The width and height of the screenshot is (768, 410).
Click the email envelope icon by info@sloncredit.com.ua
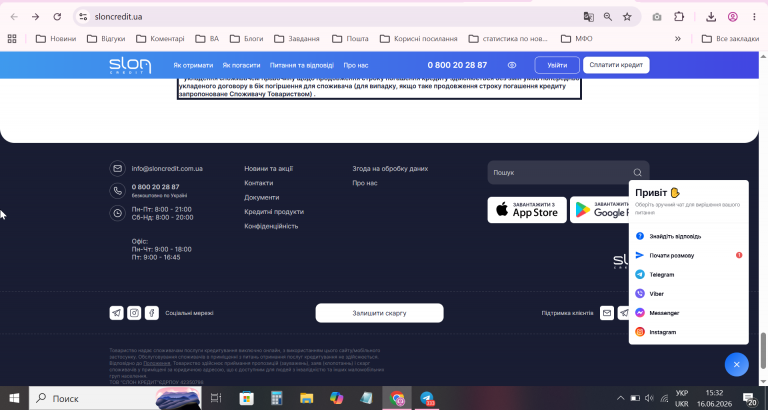(118, 169)
